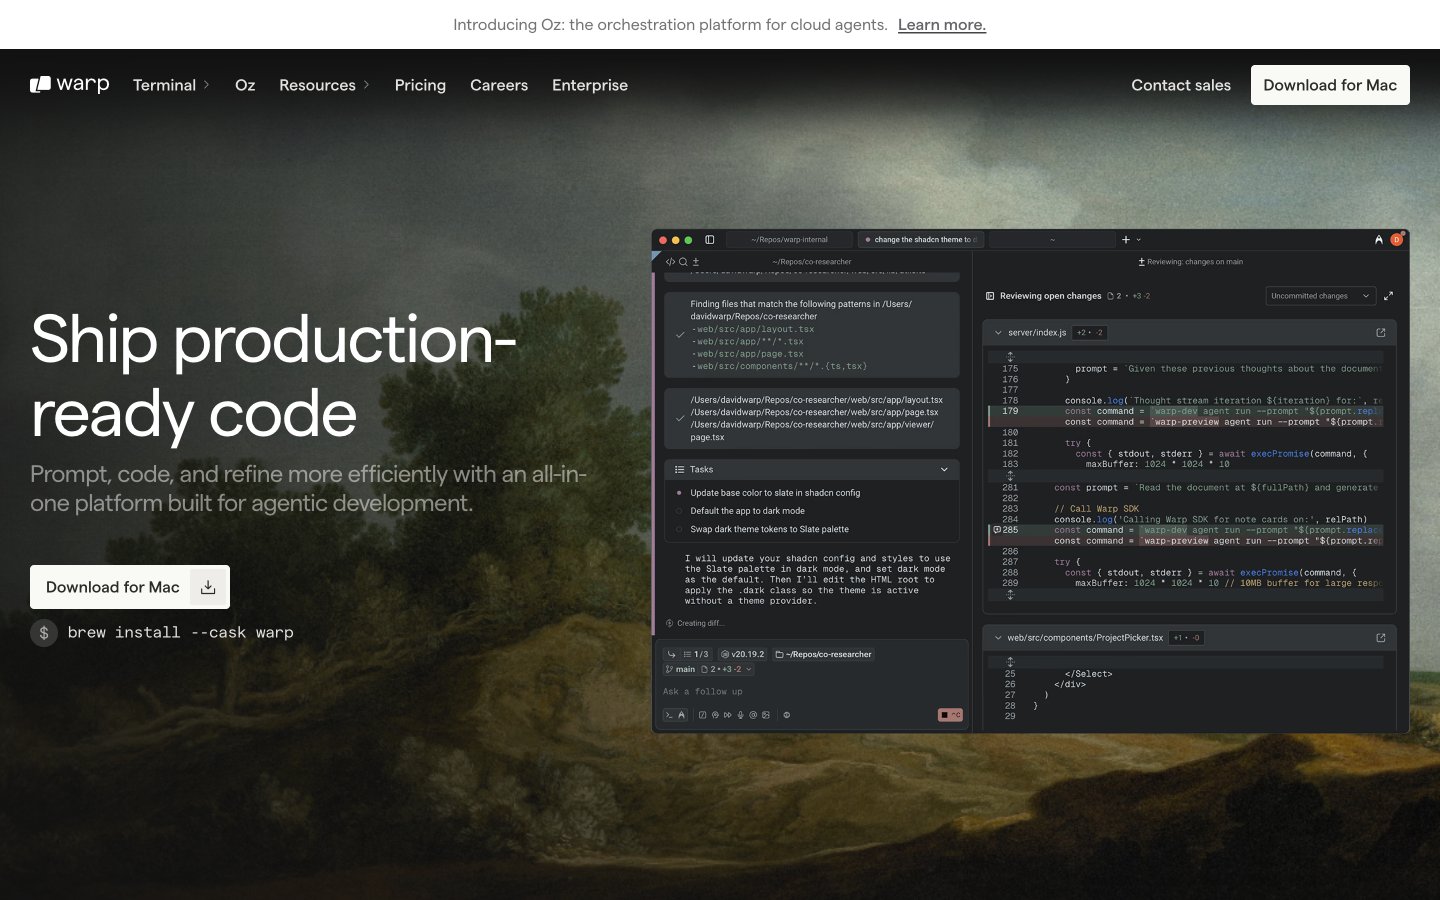Expand hidden lines above line 175
The width and height of the screenshot is (1440, 900).
point(1010,357)
